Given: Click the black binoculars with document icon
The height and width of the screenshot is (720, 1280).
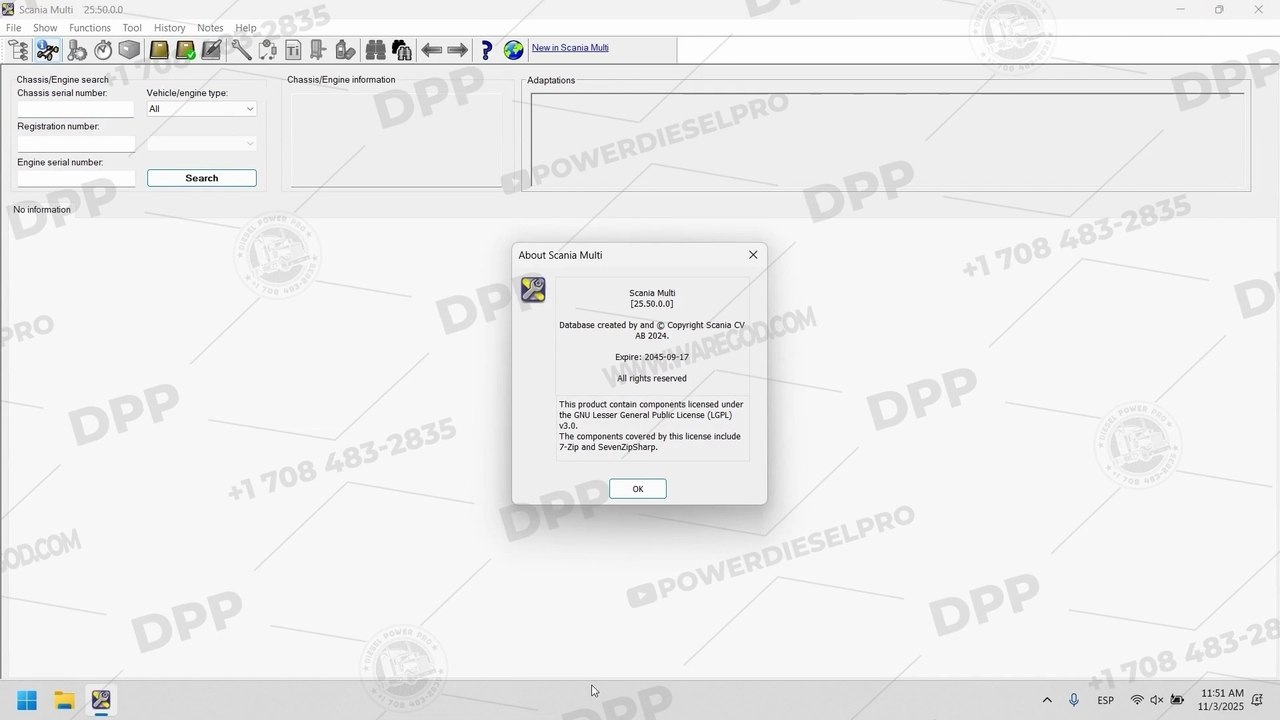Looking at the screenshot, I should point(401,49).
